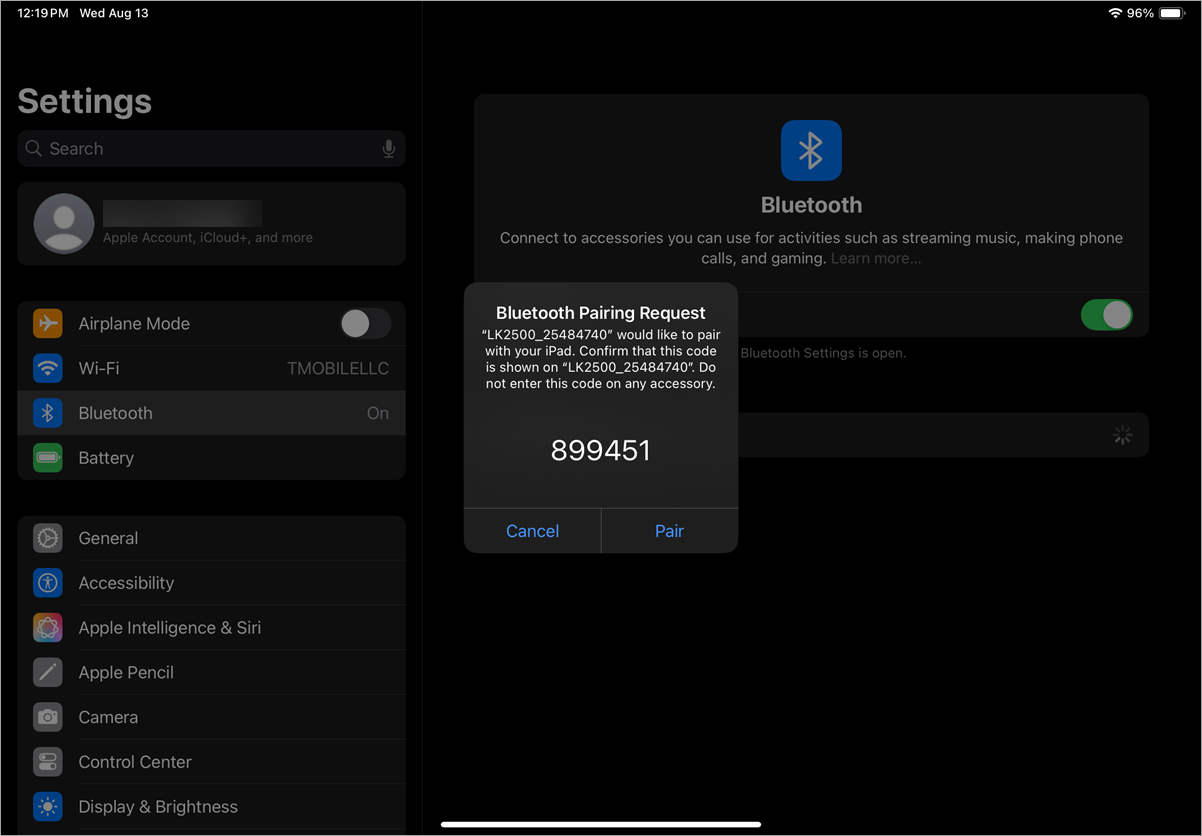Tap the Bluetooth Pairing Request title
The width and height of the screenshot is (1202, 836).
[601, 313]
